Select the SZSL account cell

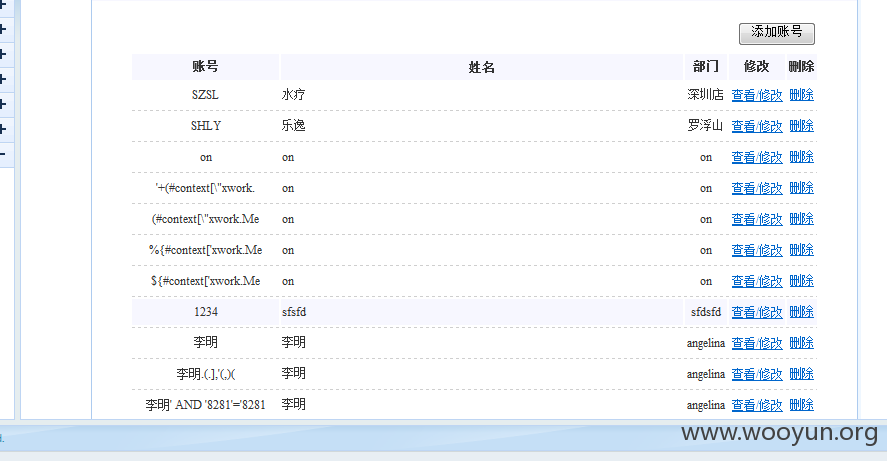(x=205, y=94)
